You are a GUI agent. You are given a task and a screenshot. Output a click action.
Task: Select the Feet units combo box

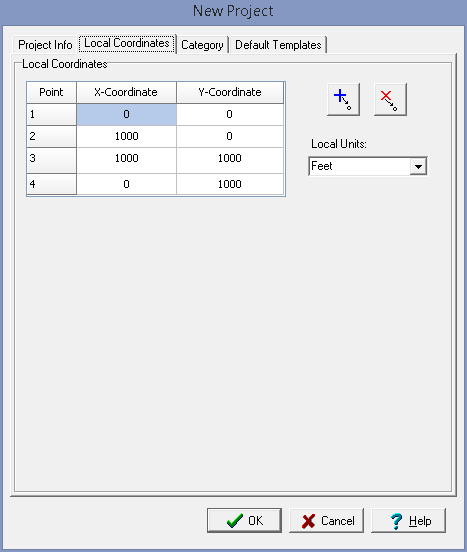(x=368, y=166)
